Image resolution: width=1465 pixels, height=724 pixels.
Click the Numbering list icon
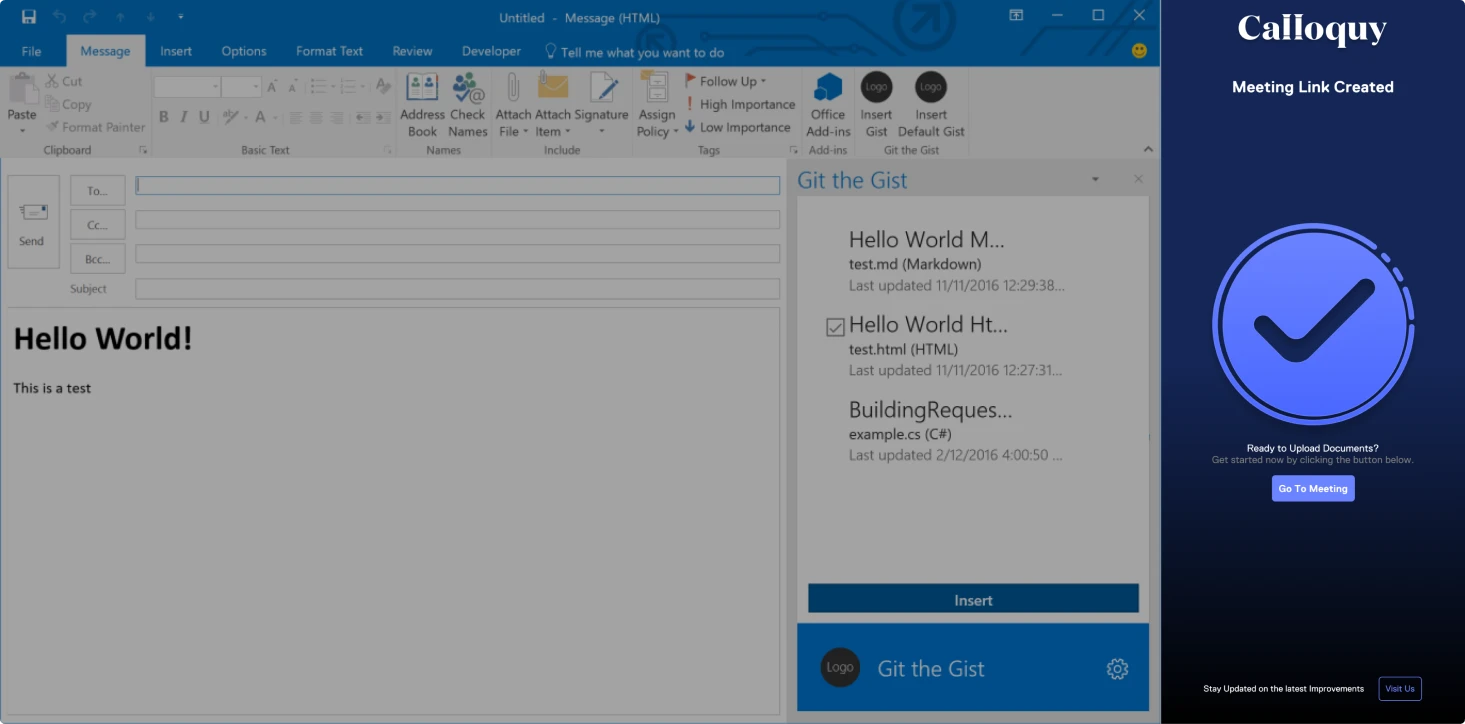(x=349, y=87)
